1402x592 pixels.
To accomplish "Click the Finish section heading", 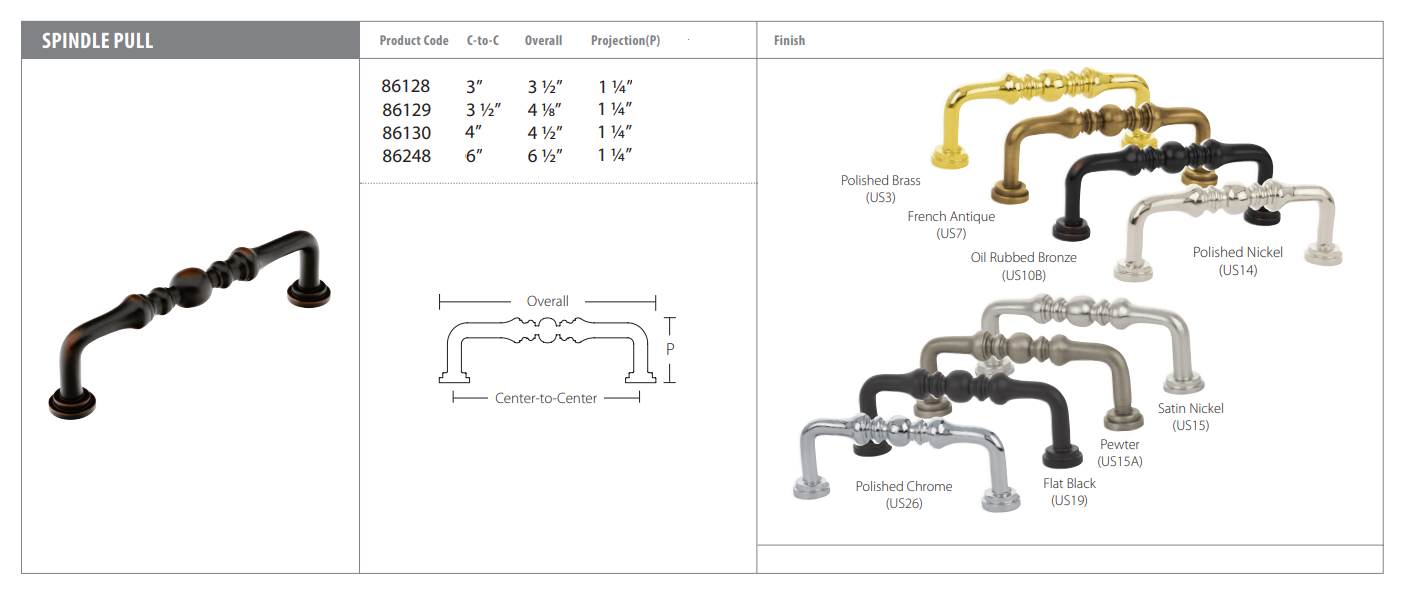I will point(789,41).
